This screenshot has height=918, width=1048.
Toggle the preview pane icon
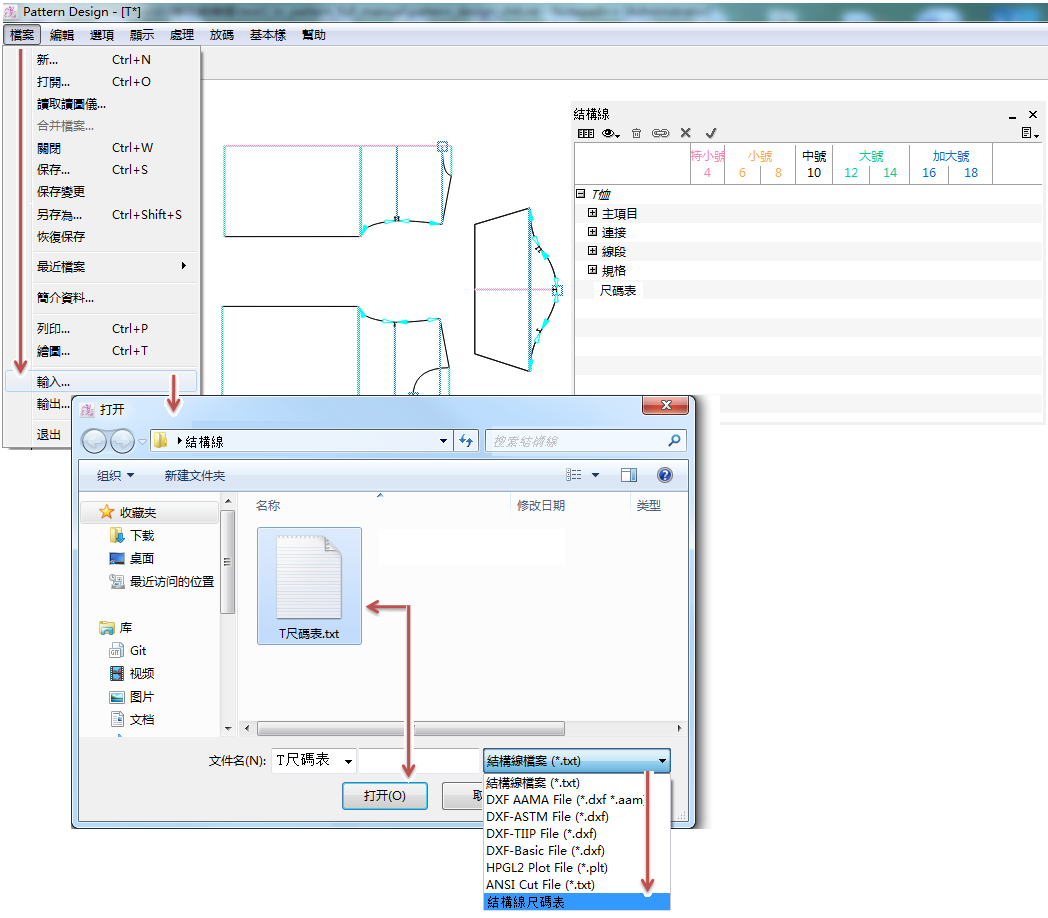tap(629, 475)
